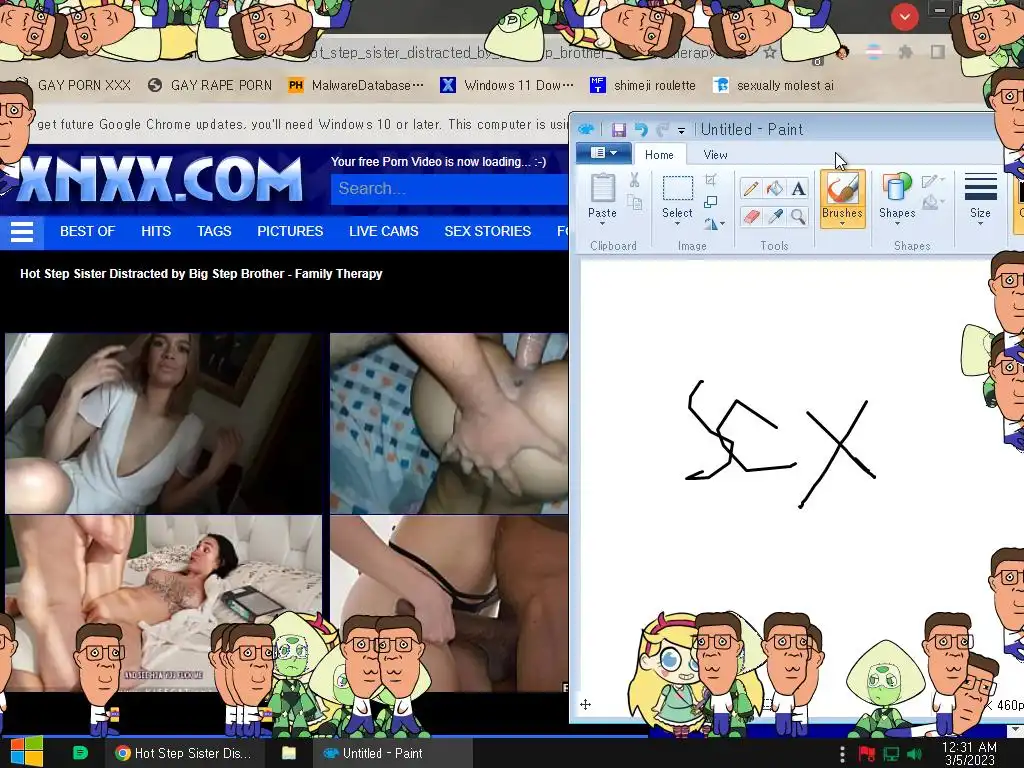Click the red circular down-arrow button
Image resolution: width=1024 pixels, height=768 pixels.
904,17
